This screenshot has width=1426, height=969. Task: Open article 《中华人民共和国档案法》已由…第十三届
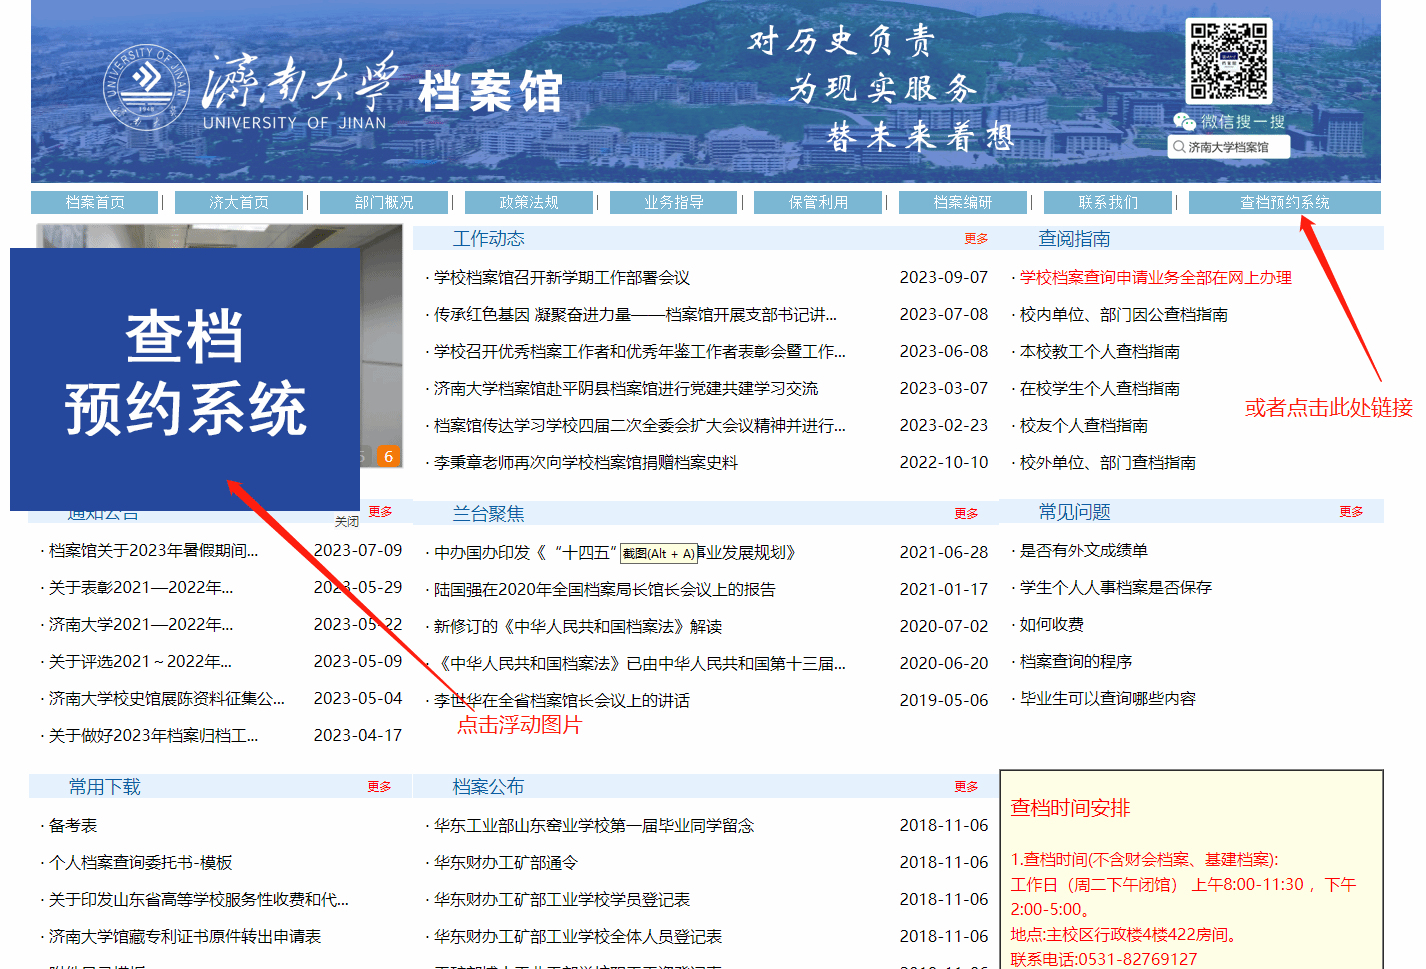pyautogui.click(x=640, y=663)
